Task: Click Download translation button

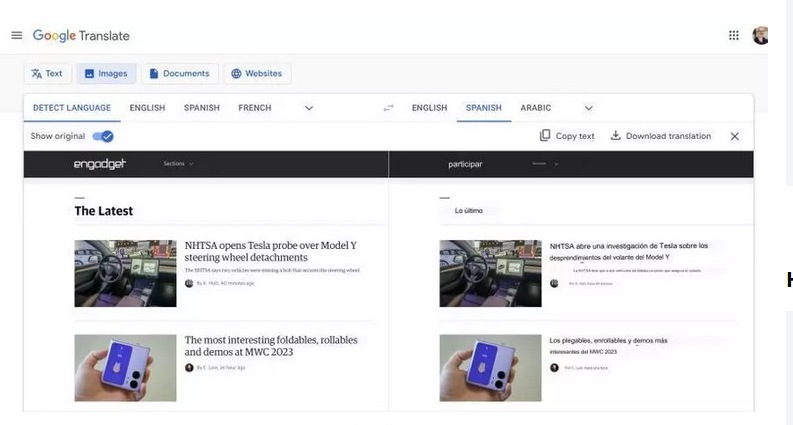Action: click(660, 137)
